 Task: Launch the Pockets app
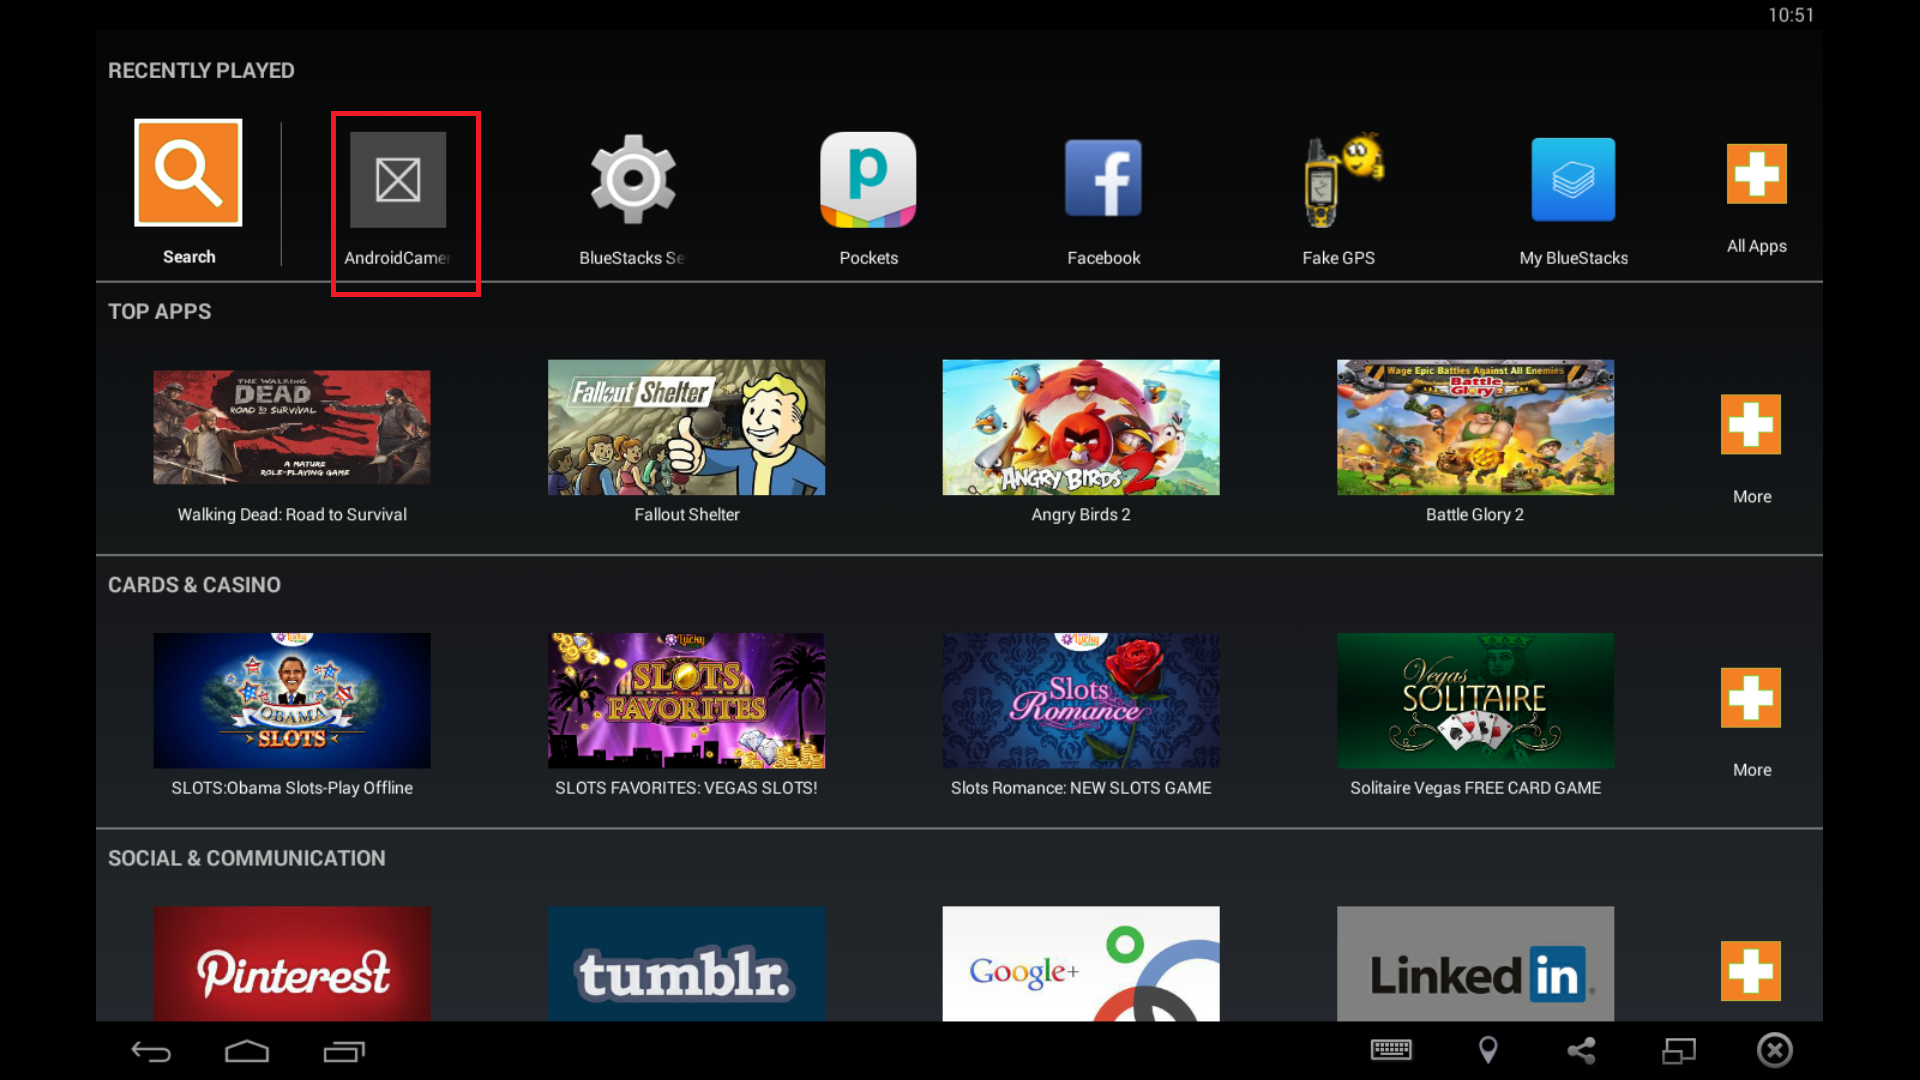(868, 180)
